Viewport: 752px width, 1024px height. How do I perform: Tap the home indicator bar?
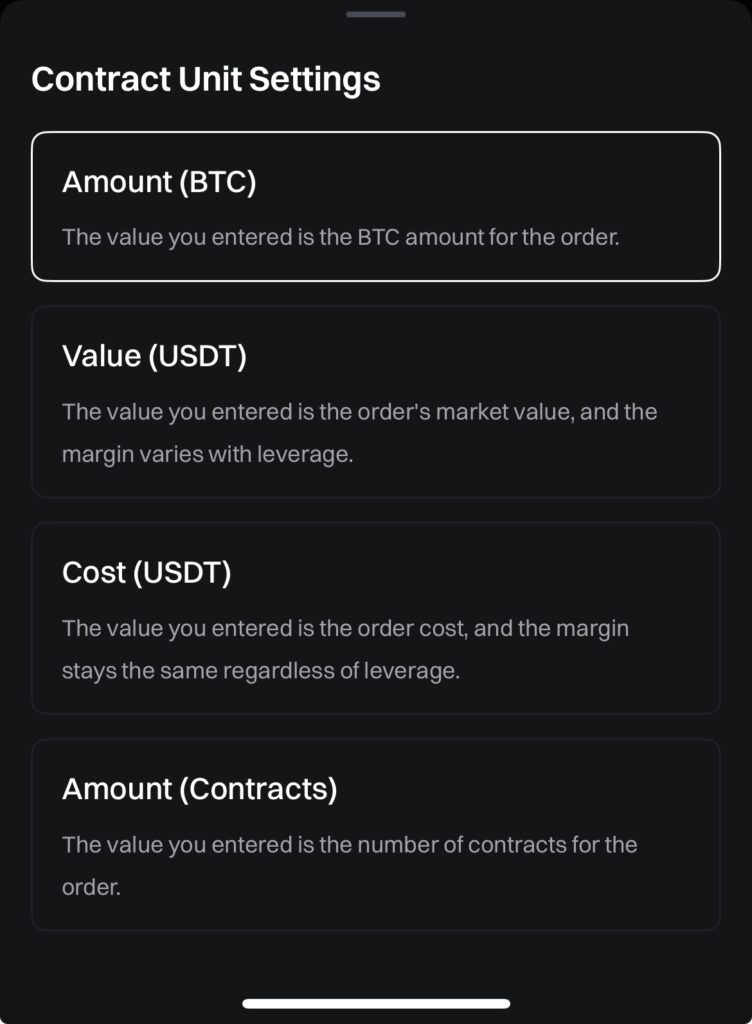click(x=376, y=1003)
